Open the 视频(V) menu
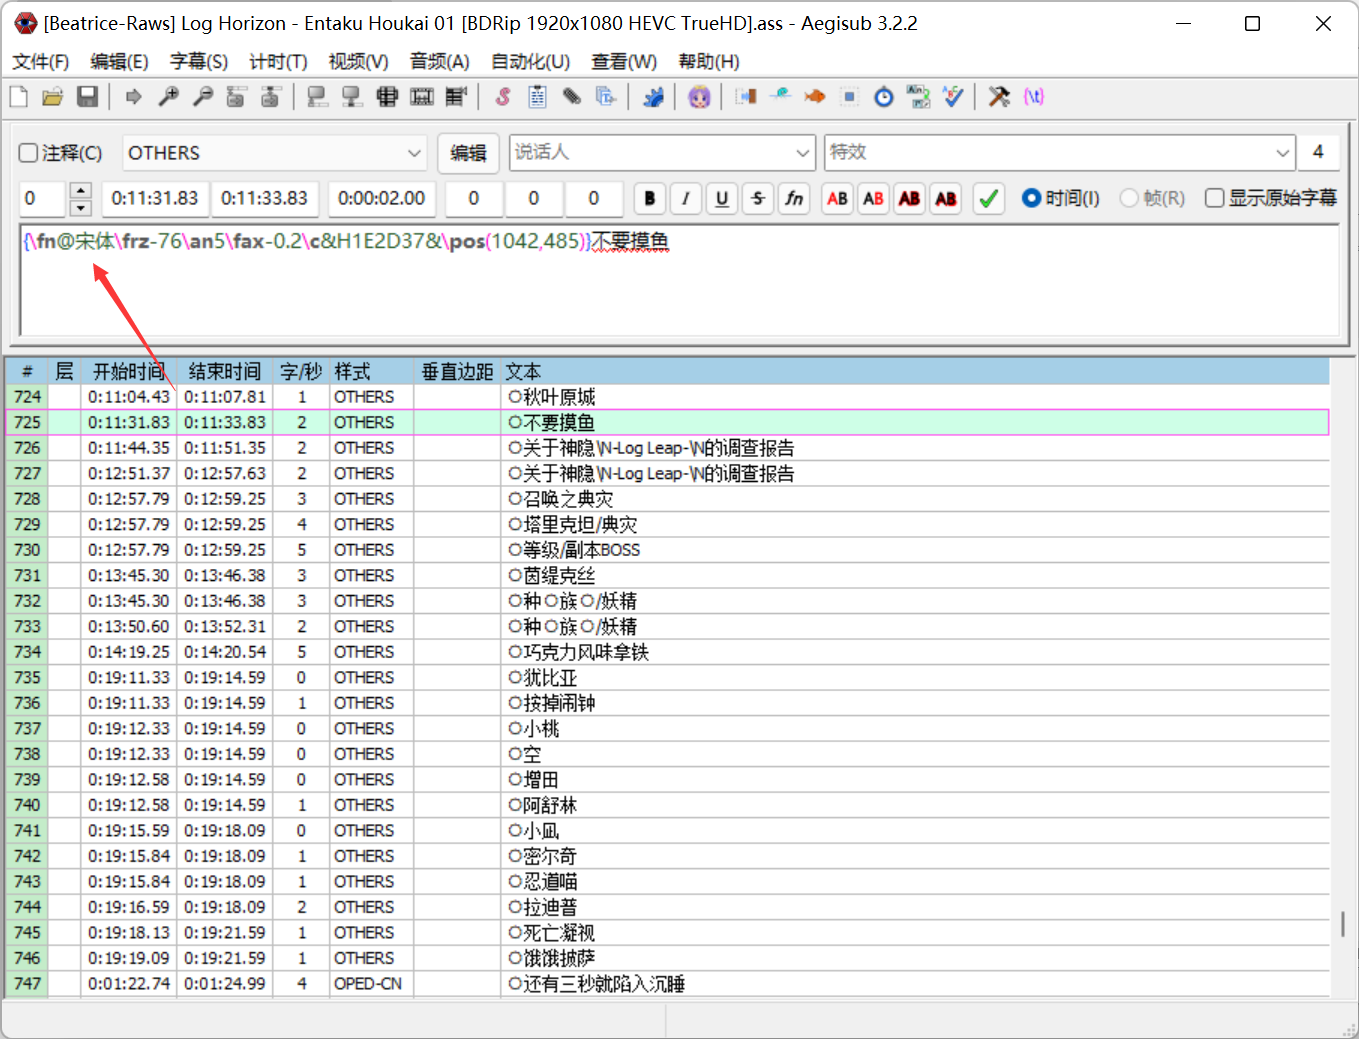Viewport: 1359px width, 1039px height. pos(359,62)
